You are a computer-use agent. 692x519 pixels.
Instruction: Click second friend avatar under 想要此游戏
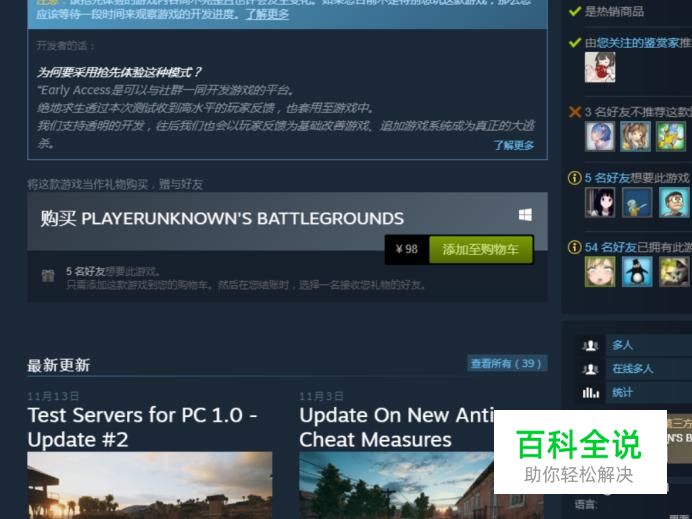click(x=637, y=202)
